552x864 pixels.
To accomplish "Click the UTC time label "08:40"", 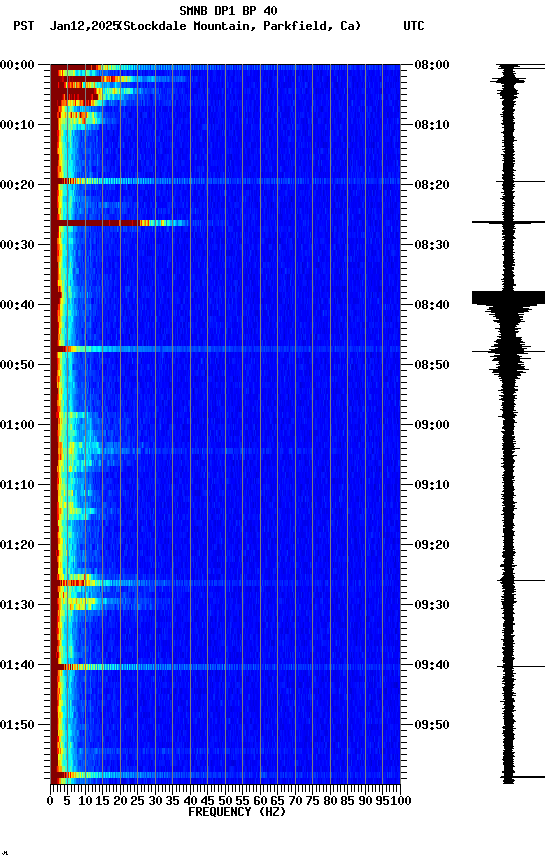I will click(x=432, y=305).
